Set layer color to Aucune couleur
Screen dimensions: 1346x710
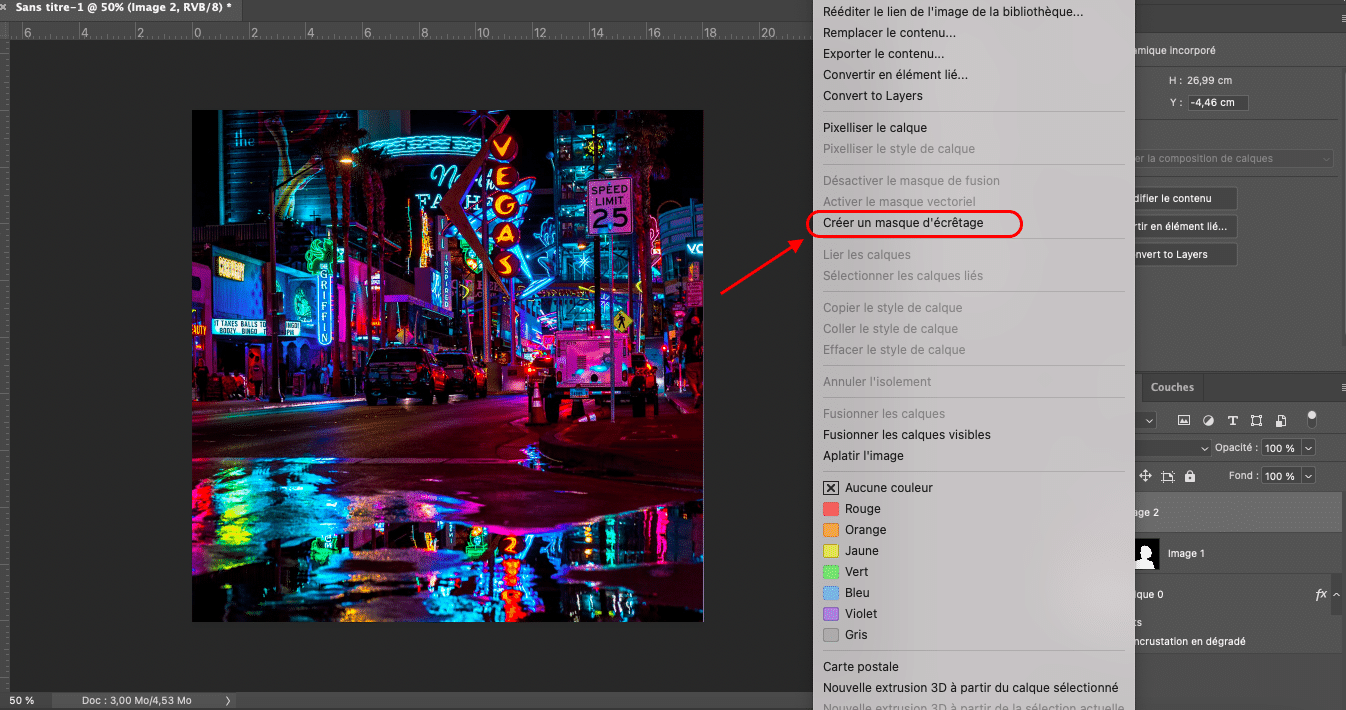point(877,488)
